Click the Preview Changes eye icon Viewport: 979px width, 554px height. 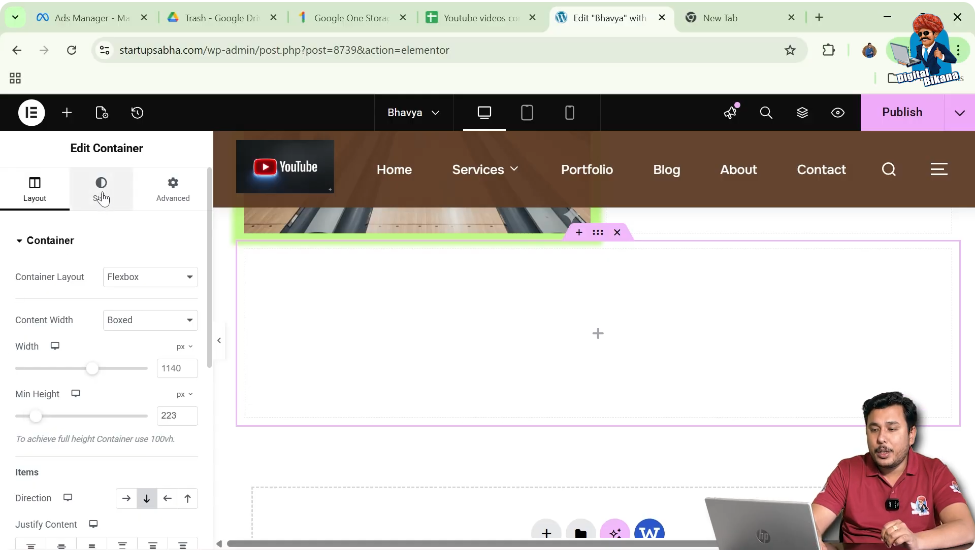point(838,113)
